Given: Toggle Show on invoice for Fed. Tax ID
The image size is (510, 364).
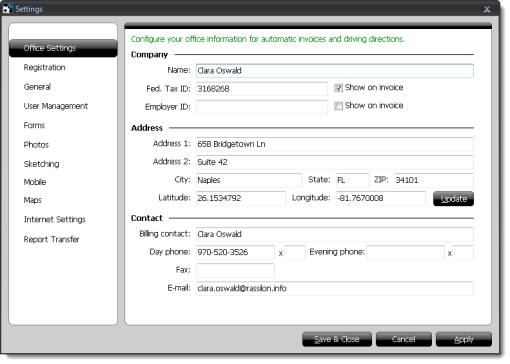Looking at the screenshot, I should [x=338, y=88].
